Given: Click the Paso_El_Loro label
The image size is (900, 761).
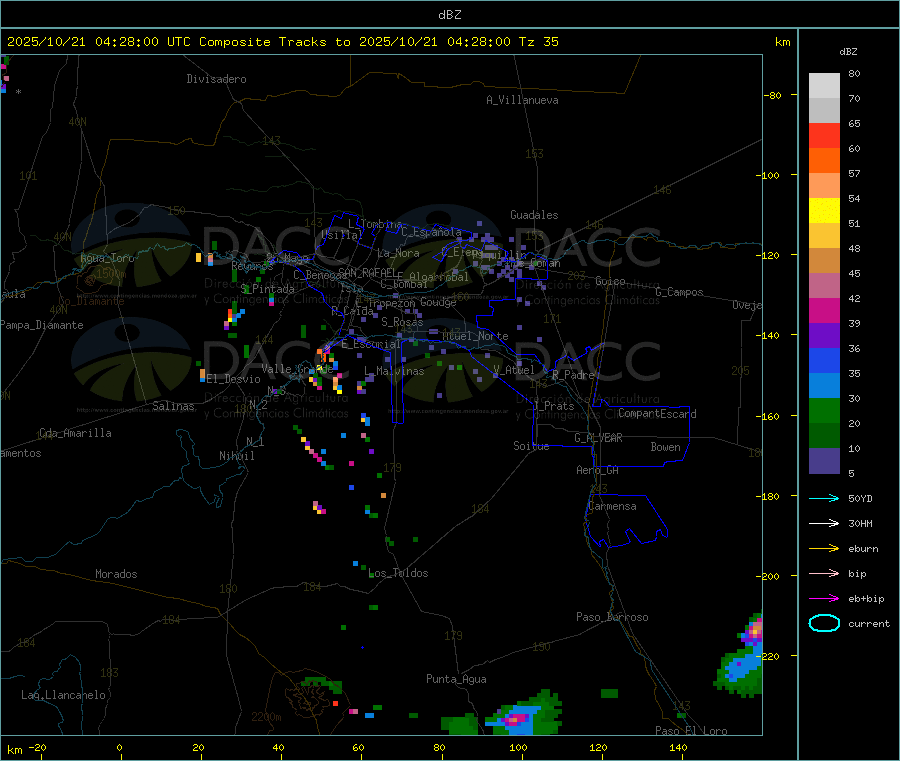Looking at the screenshot, I should pyautogui.click(x=692, y=731).
